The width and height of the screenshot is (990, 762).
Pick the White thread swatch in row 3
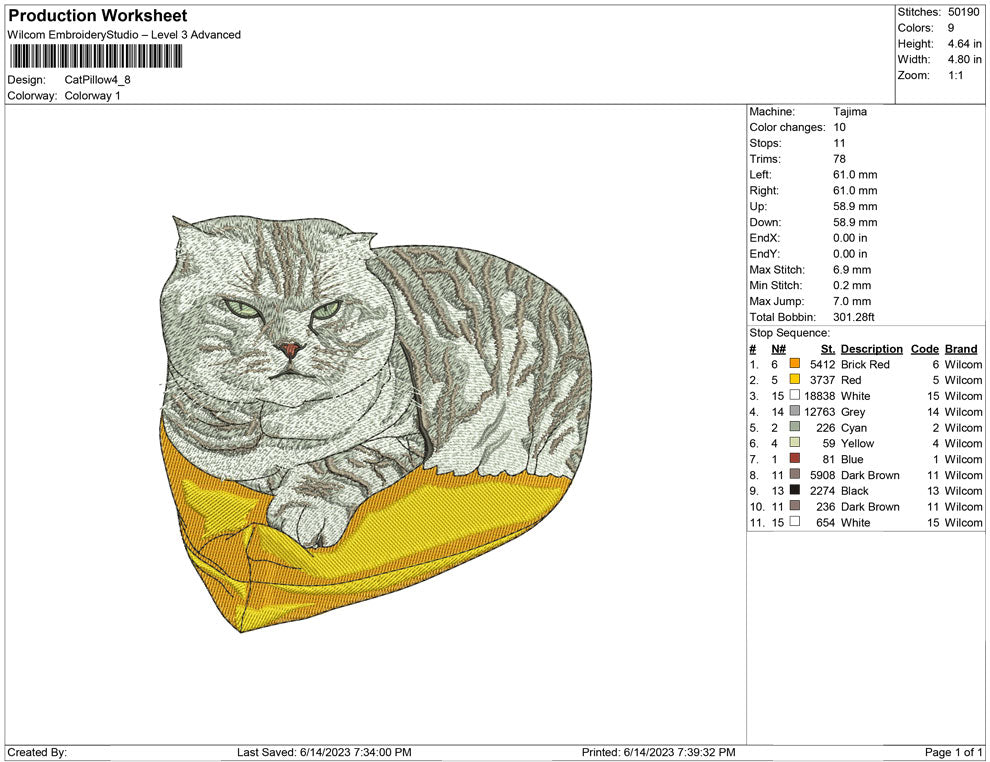[793, 396]
